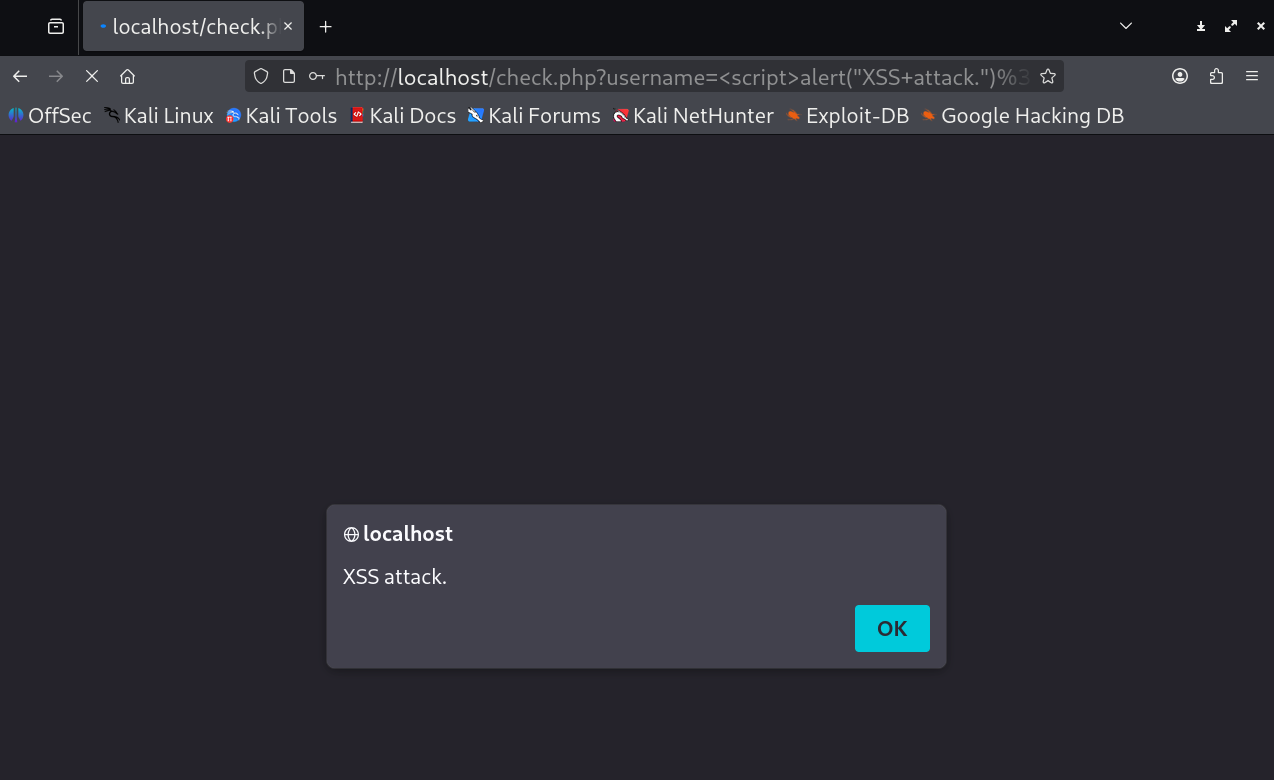Bookmark this page with the star

click(x=1047, y=76)
